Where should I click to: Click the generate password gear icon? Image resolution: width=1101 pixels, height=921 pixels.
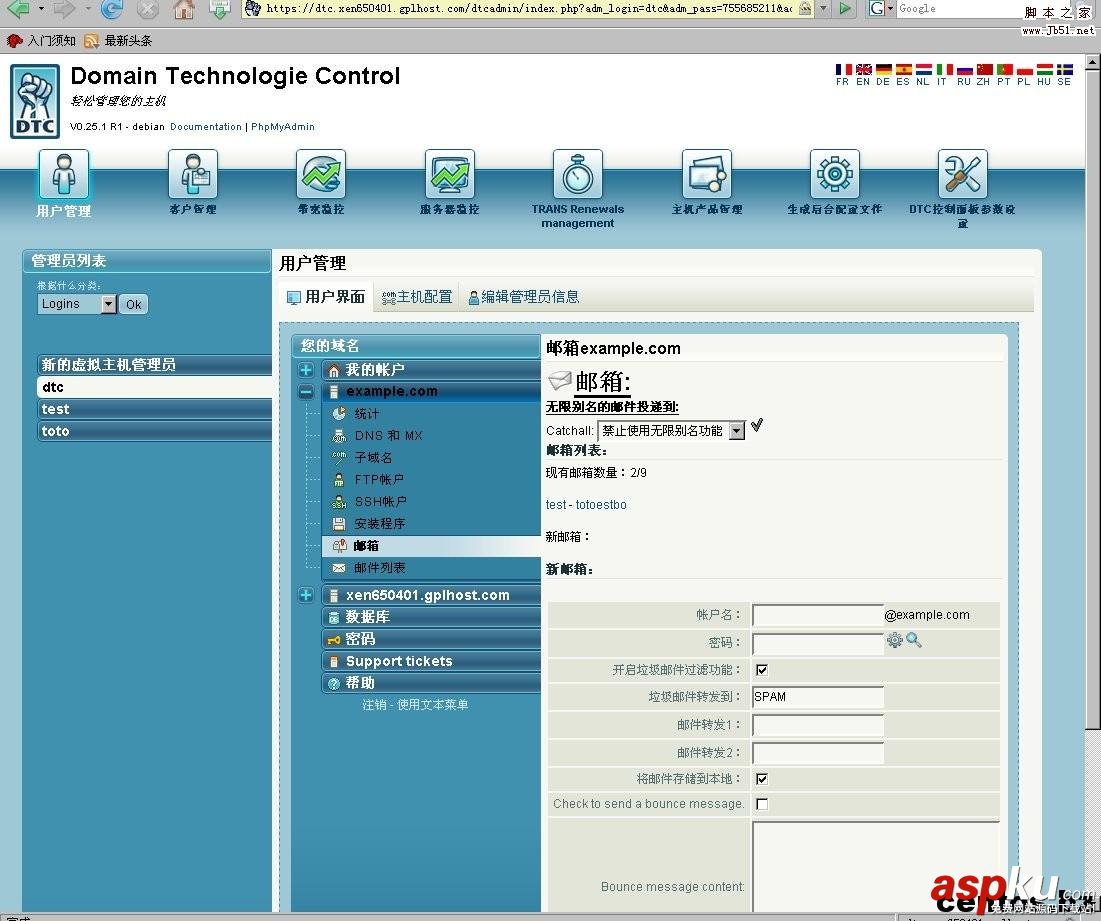point(895,640)
